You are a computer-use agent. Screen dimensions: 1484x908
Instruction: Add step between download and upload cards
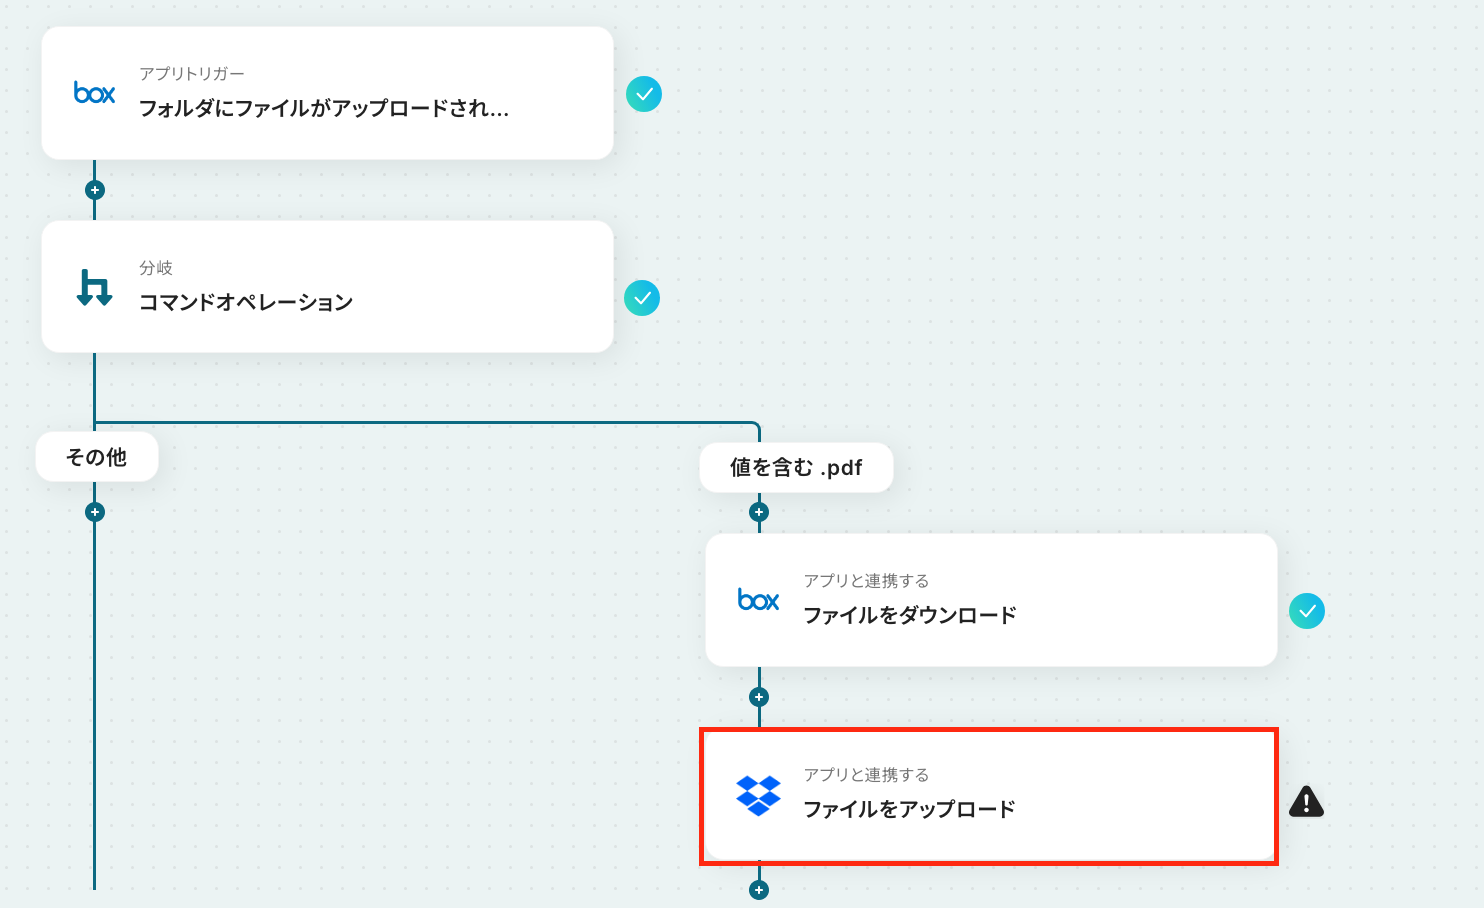click(x=759, y=697)
